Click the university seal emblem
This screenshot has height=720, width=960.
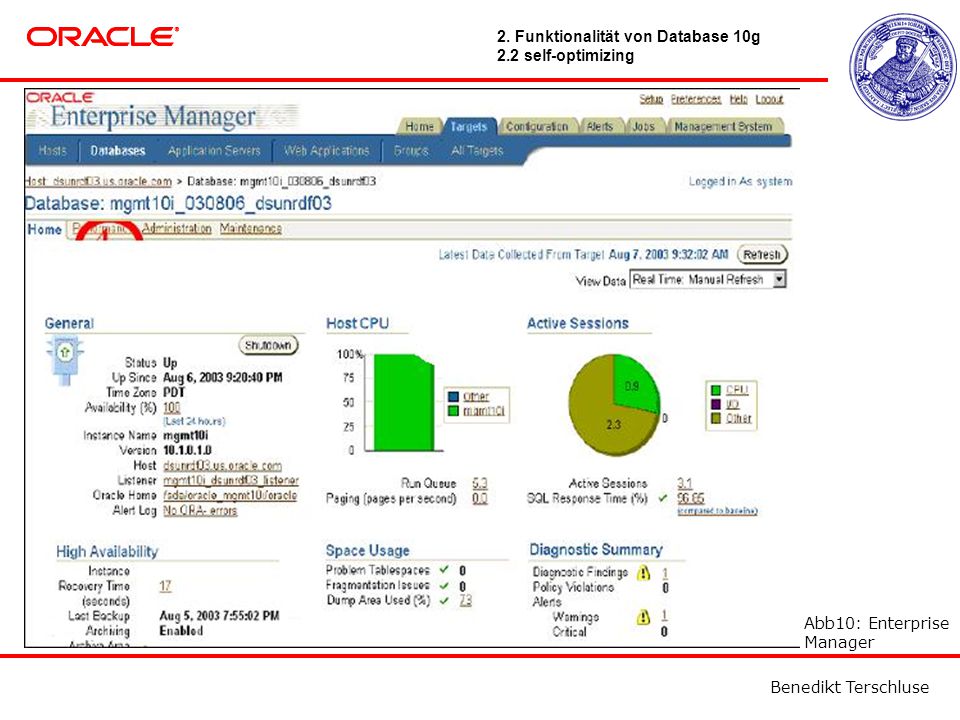902,66
